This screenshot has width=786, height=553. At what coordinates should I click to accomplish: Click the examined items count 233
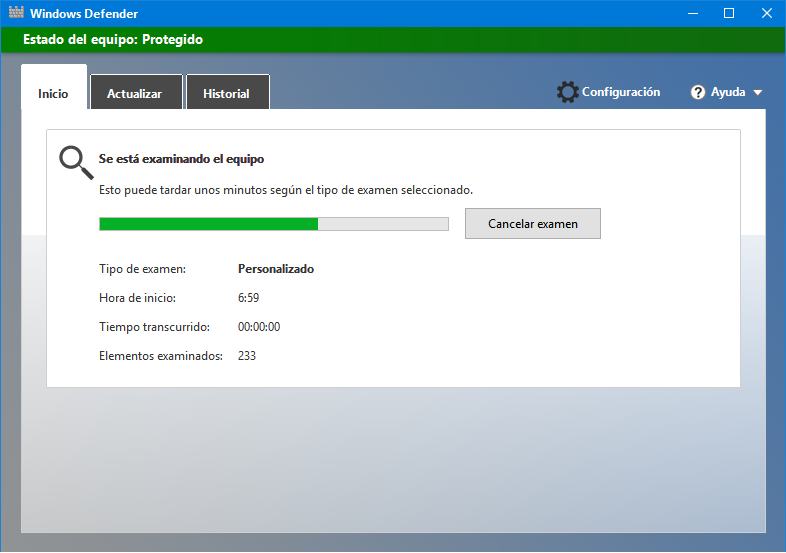point(247,356)
